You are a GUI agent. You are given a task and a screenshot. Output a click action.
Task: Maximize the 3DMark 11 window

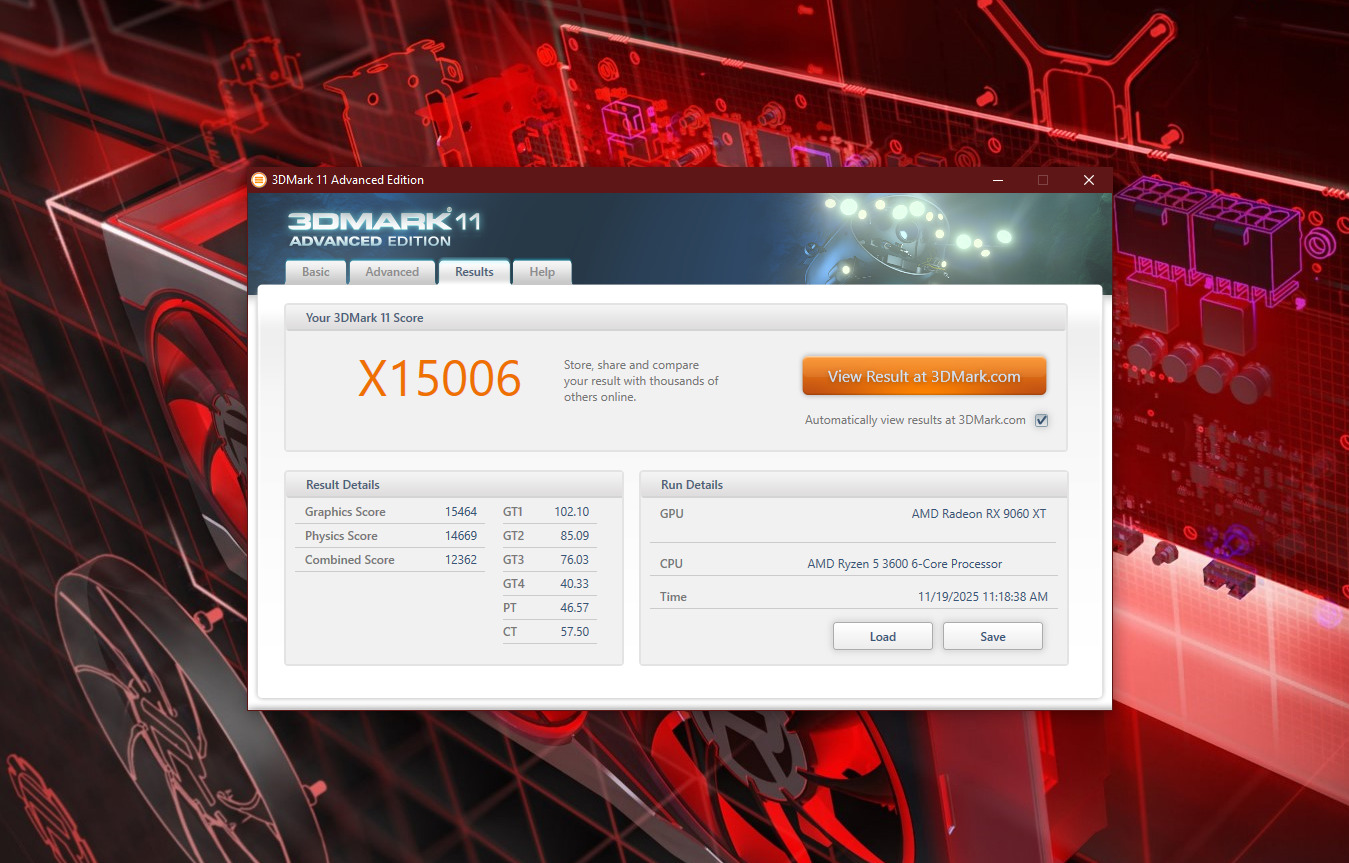[x=1043, y=180]
